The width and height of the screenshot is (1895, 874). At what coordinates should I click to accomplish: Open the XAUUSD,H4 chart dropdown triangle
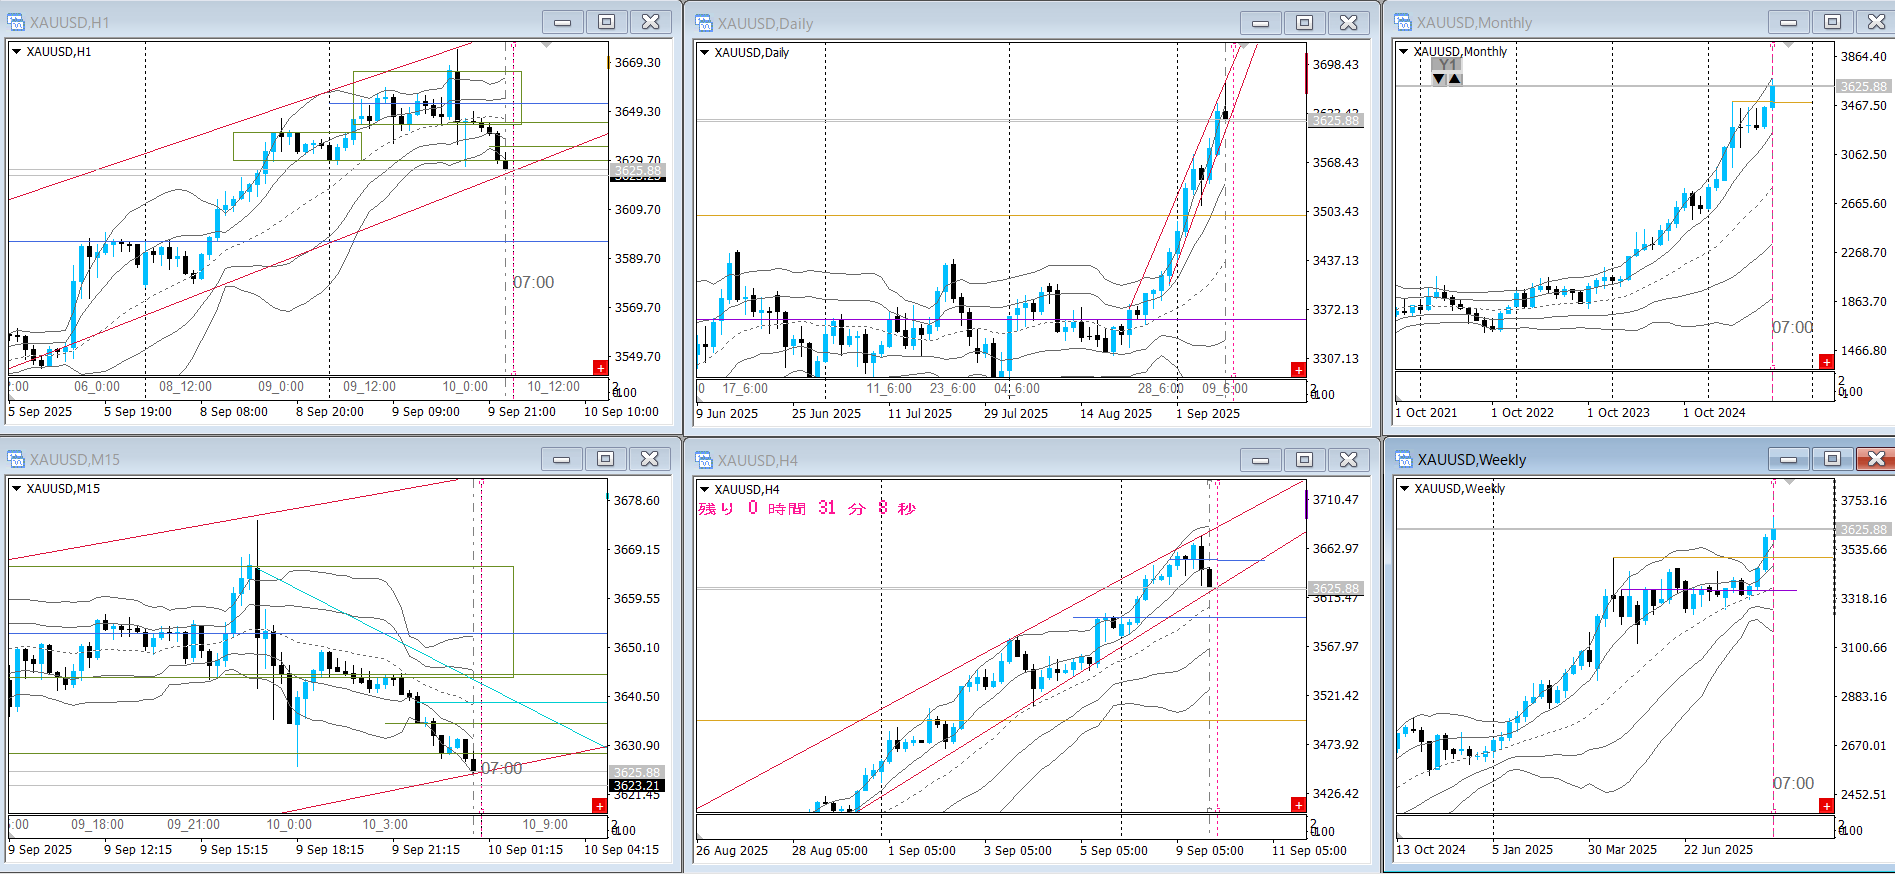(x=705, y=490)
